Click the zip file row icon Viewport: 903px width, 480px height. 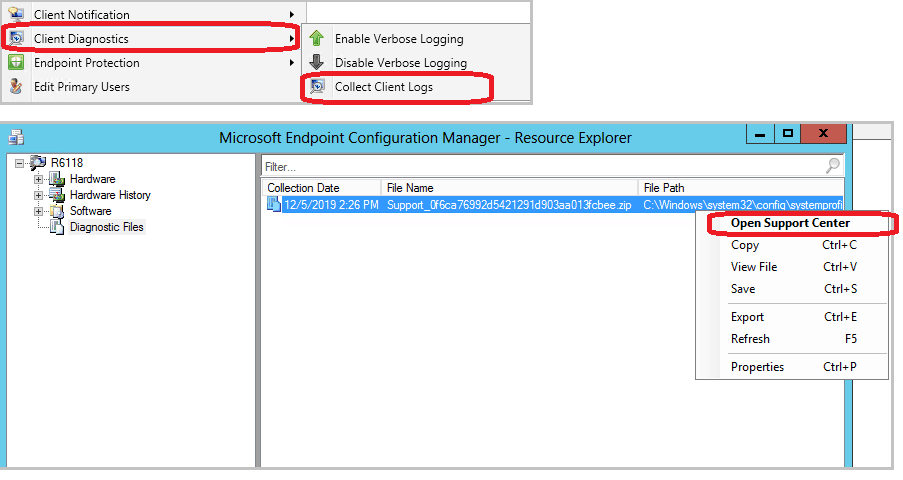274,205
